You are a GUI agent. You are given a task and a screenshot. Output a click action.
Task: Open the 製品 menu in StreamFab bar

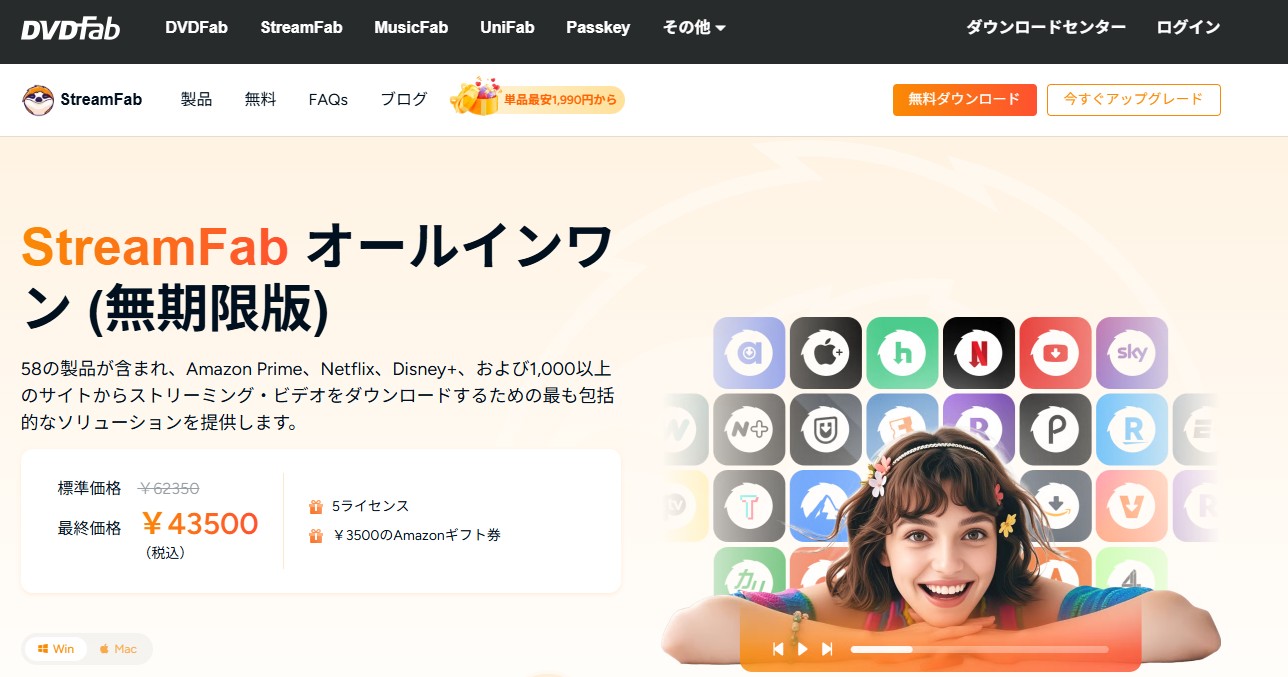point(196,100)
